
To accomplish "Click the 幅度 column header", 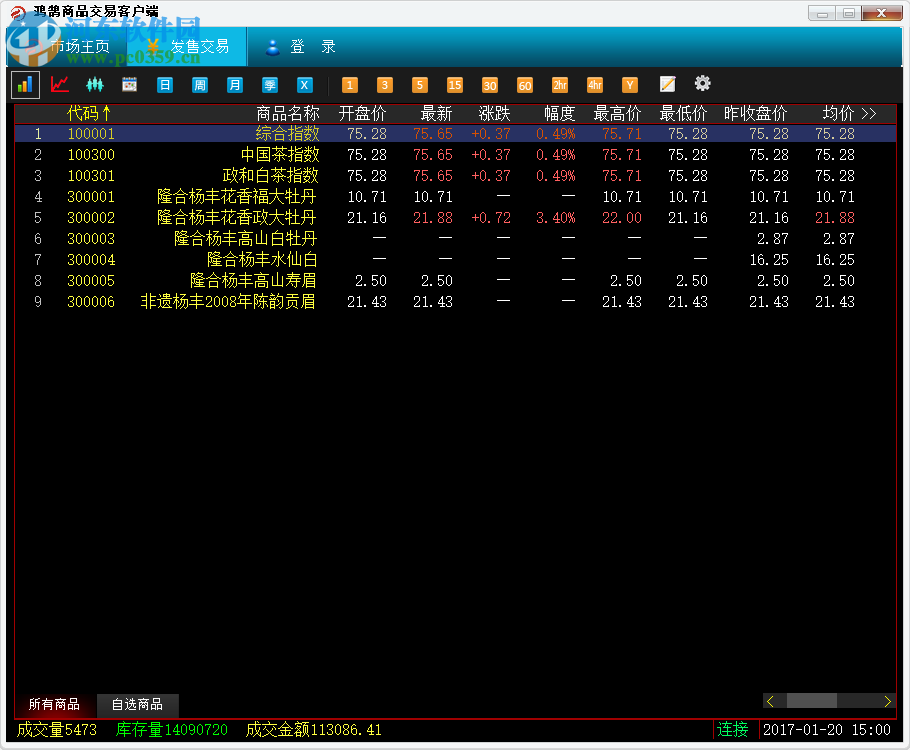I will coord(559,113).
